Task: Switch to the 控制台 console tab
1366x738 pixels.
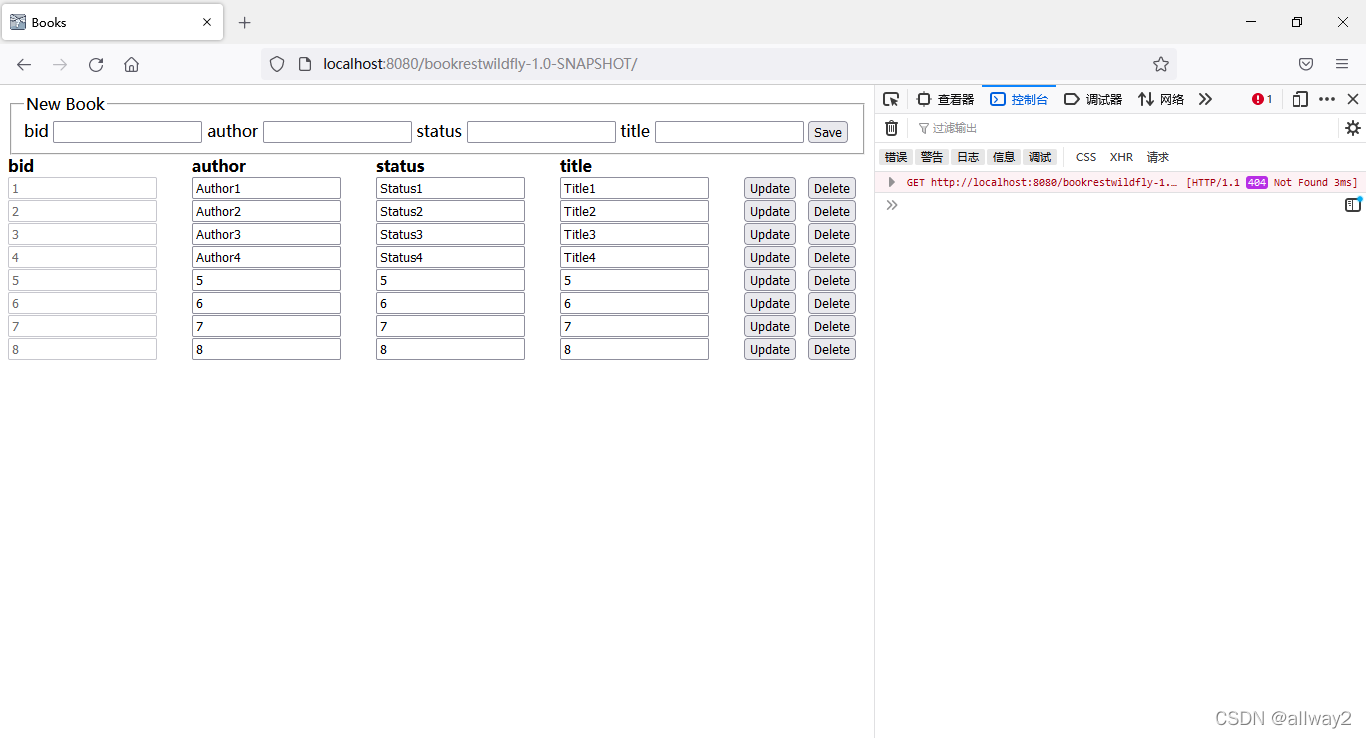Action: tap(1019, 99)
